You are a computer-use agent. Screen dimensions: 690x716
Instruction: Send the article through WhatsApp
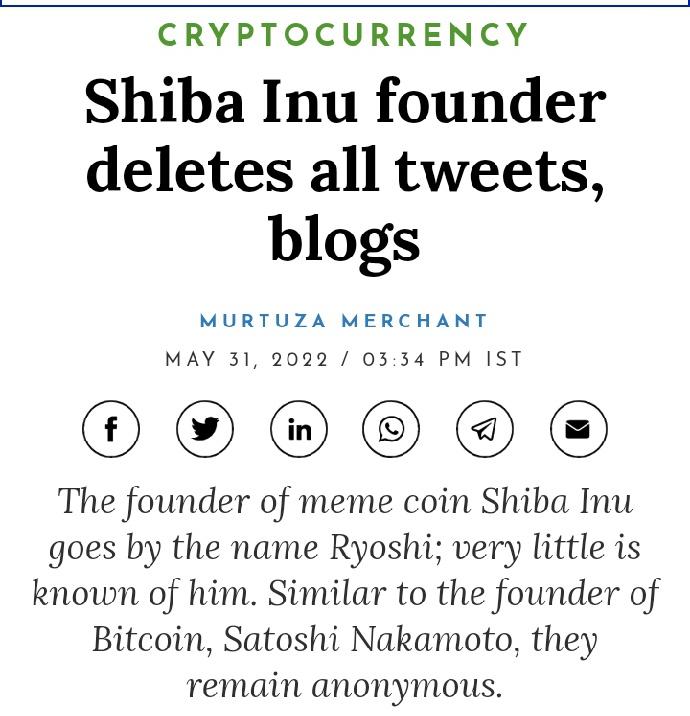coord(391,429)
